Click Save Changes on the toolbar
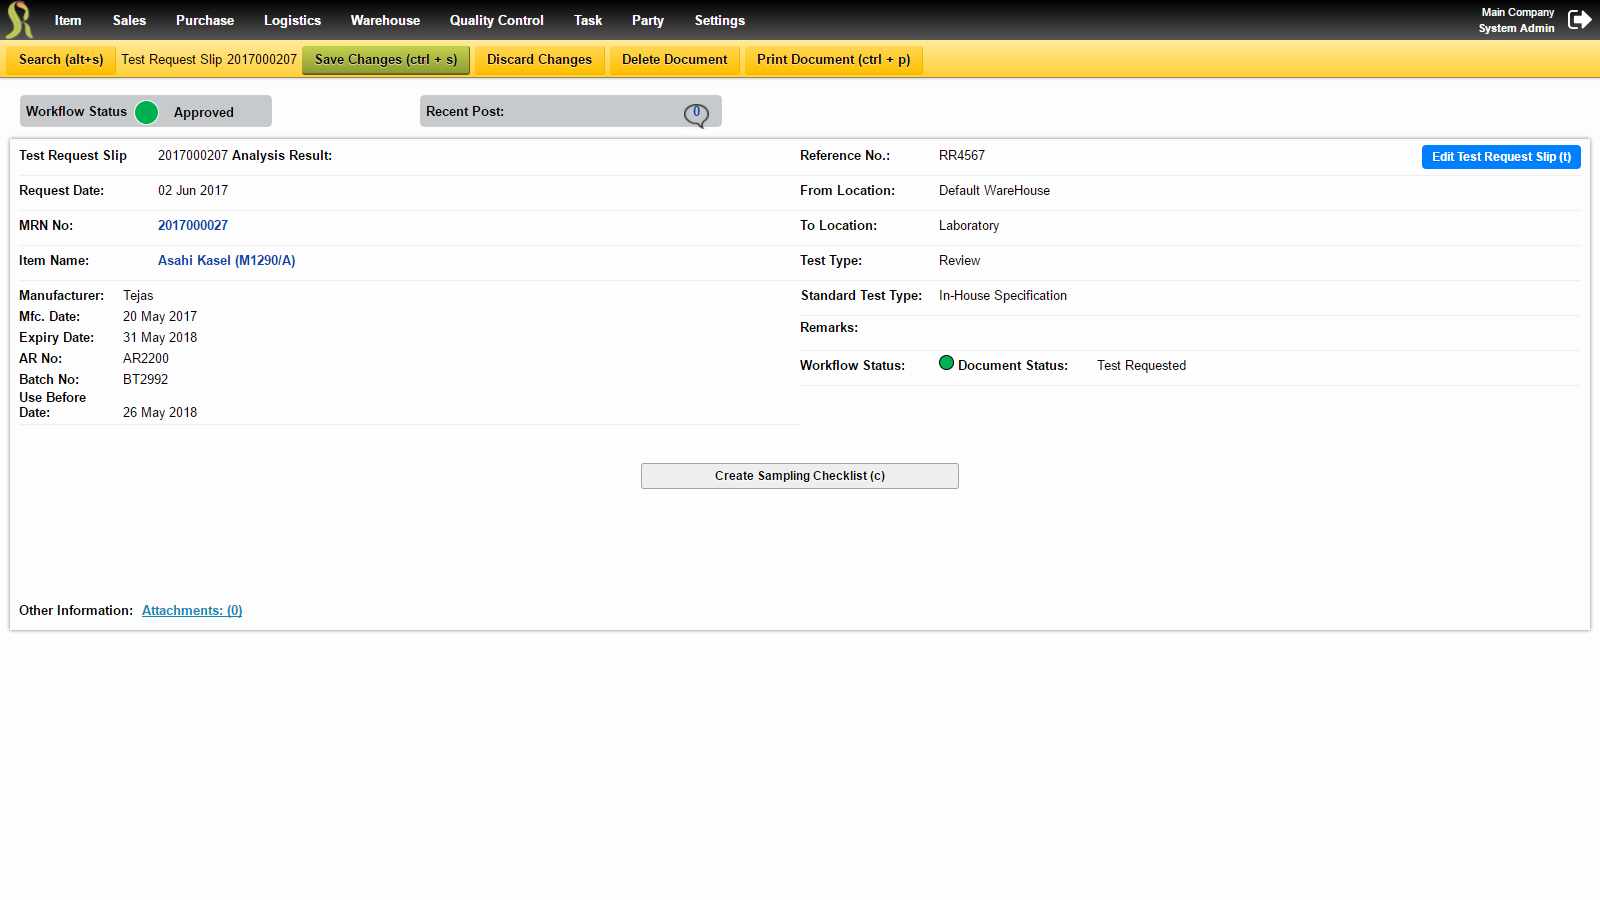1600x900 pixels. click(385, 59)
